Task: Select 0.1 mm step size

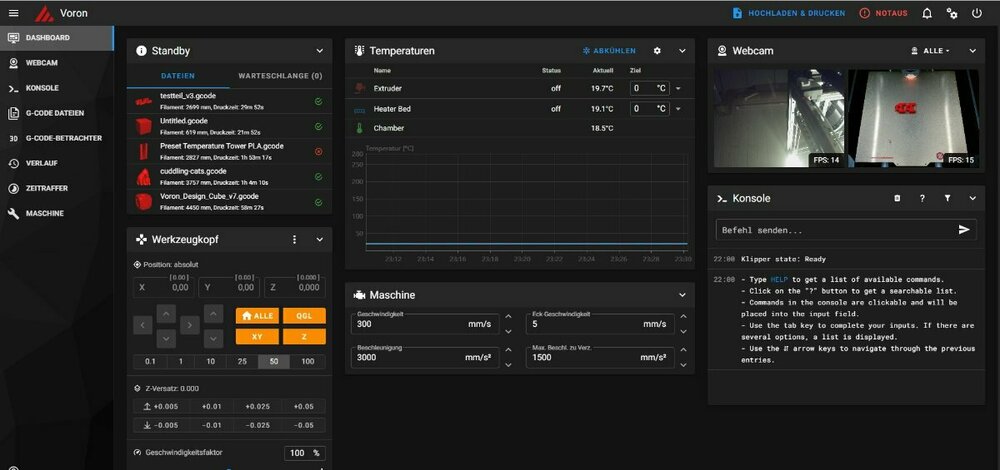Action: [150, 362]
